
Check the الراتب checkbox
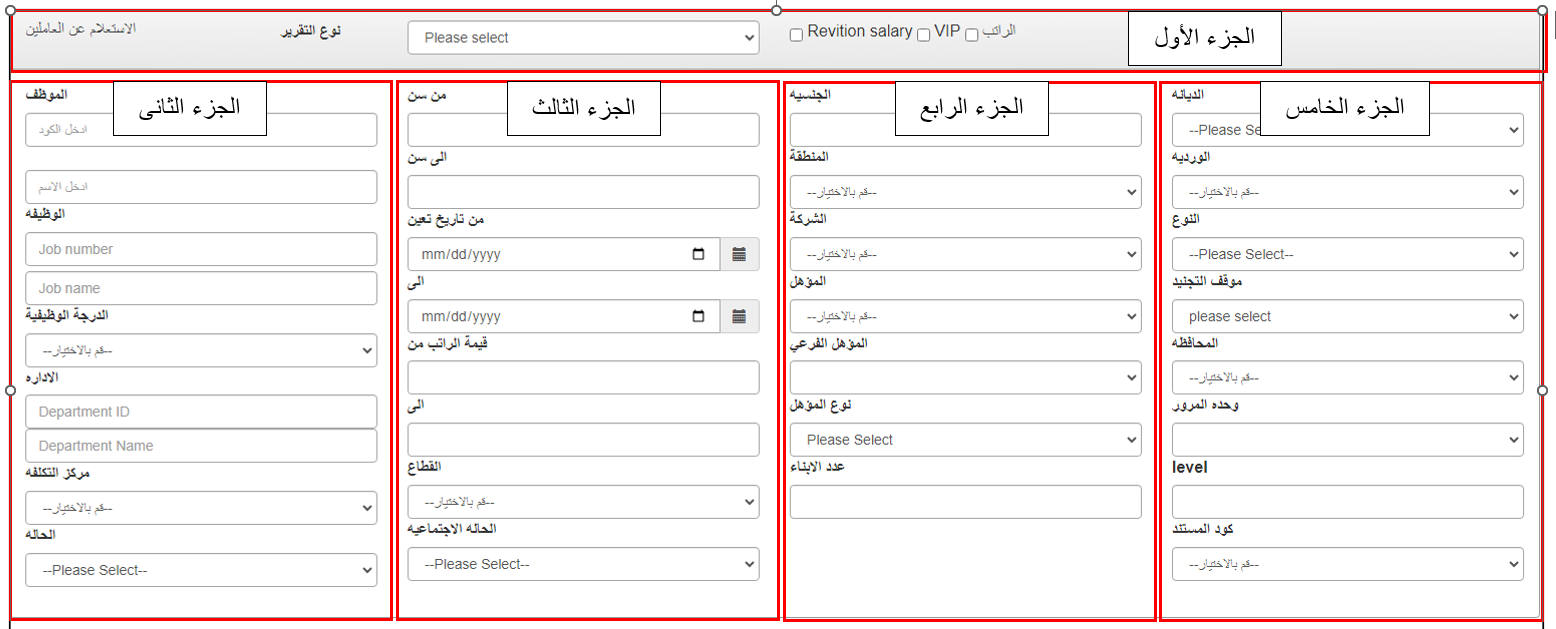click(972, 35)
